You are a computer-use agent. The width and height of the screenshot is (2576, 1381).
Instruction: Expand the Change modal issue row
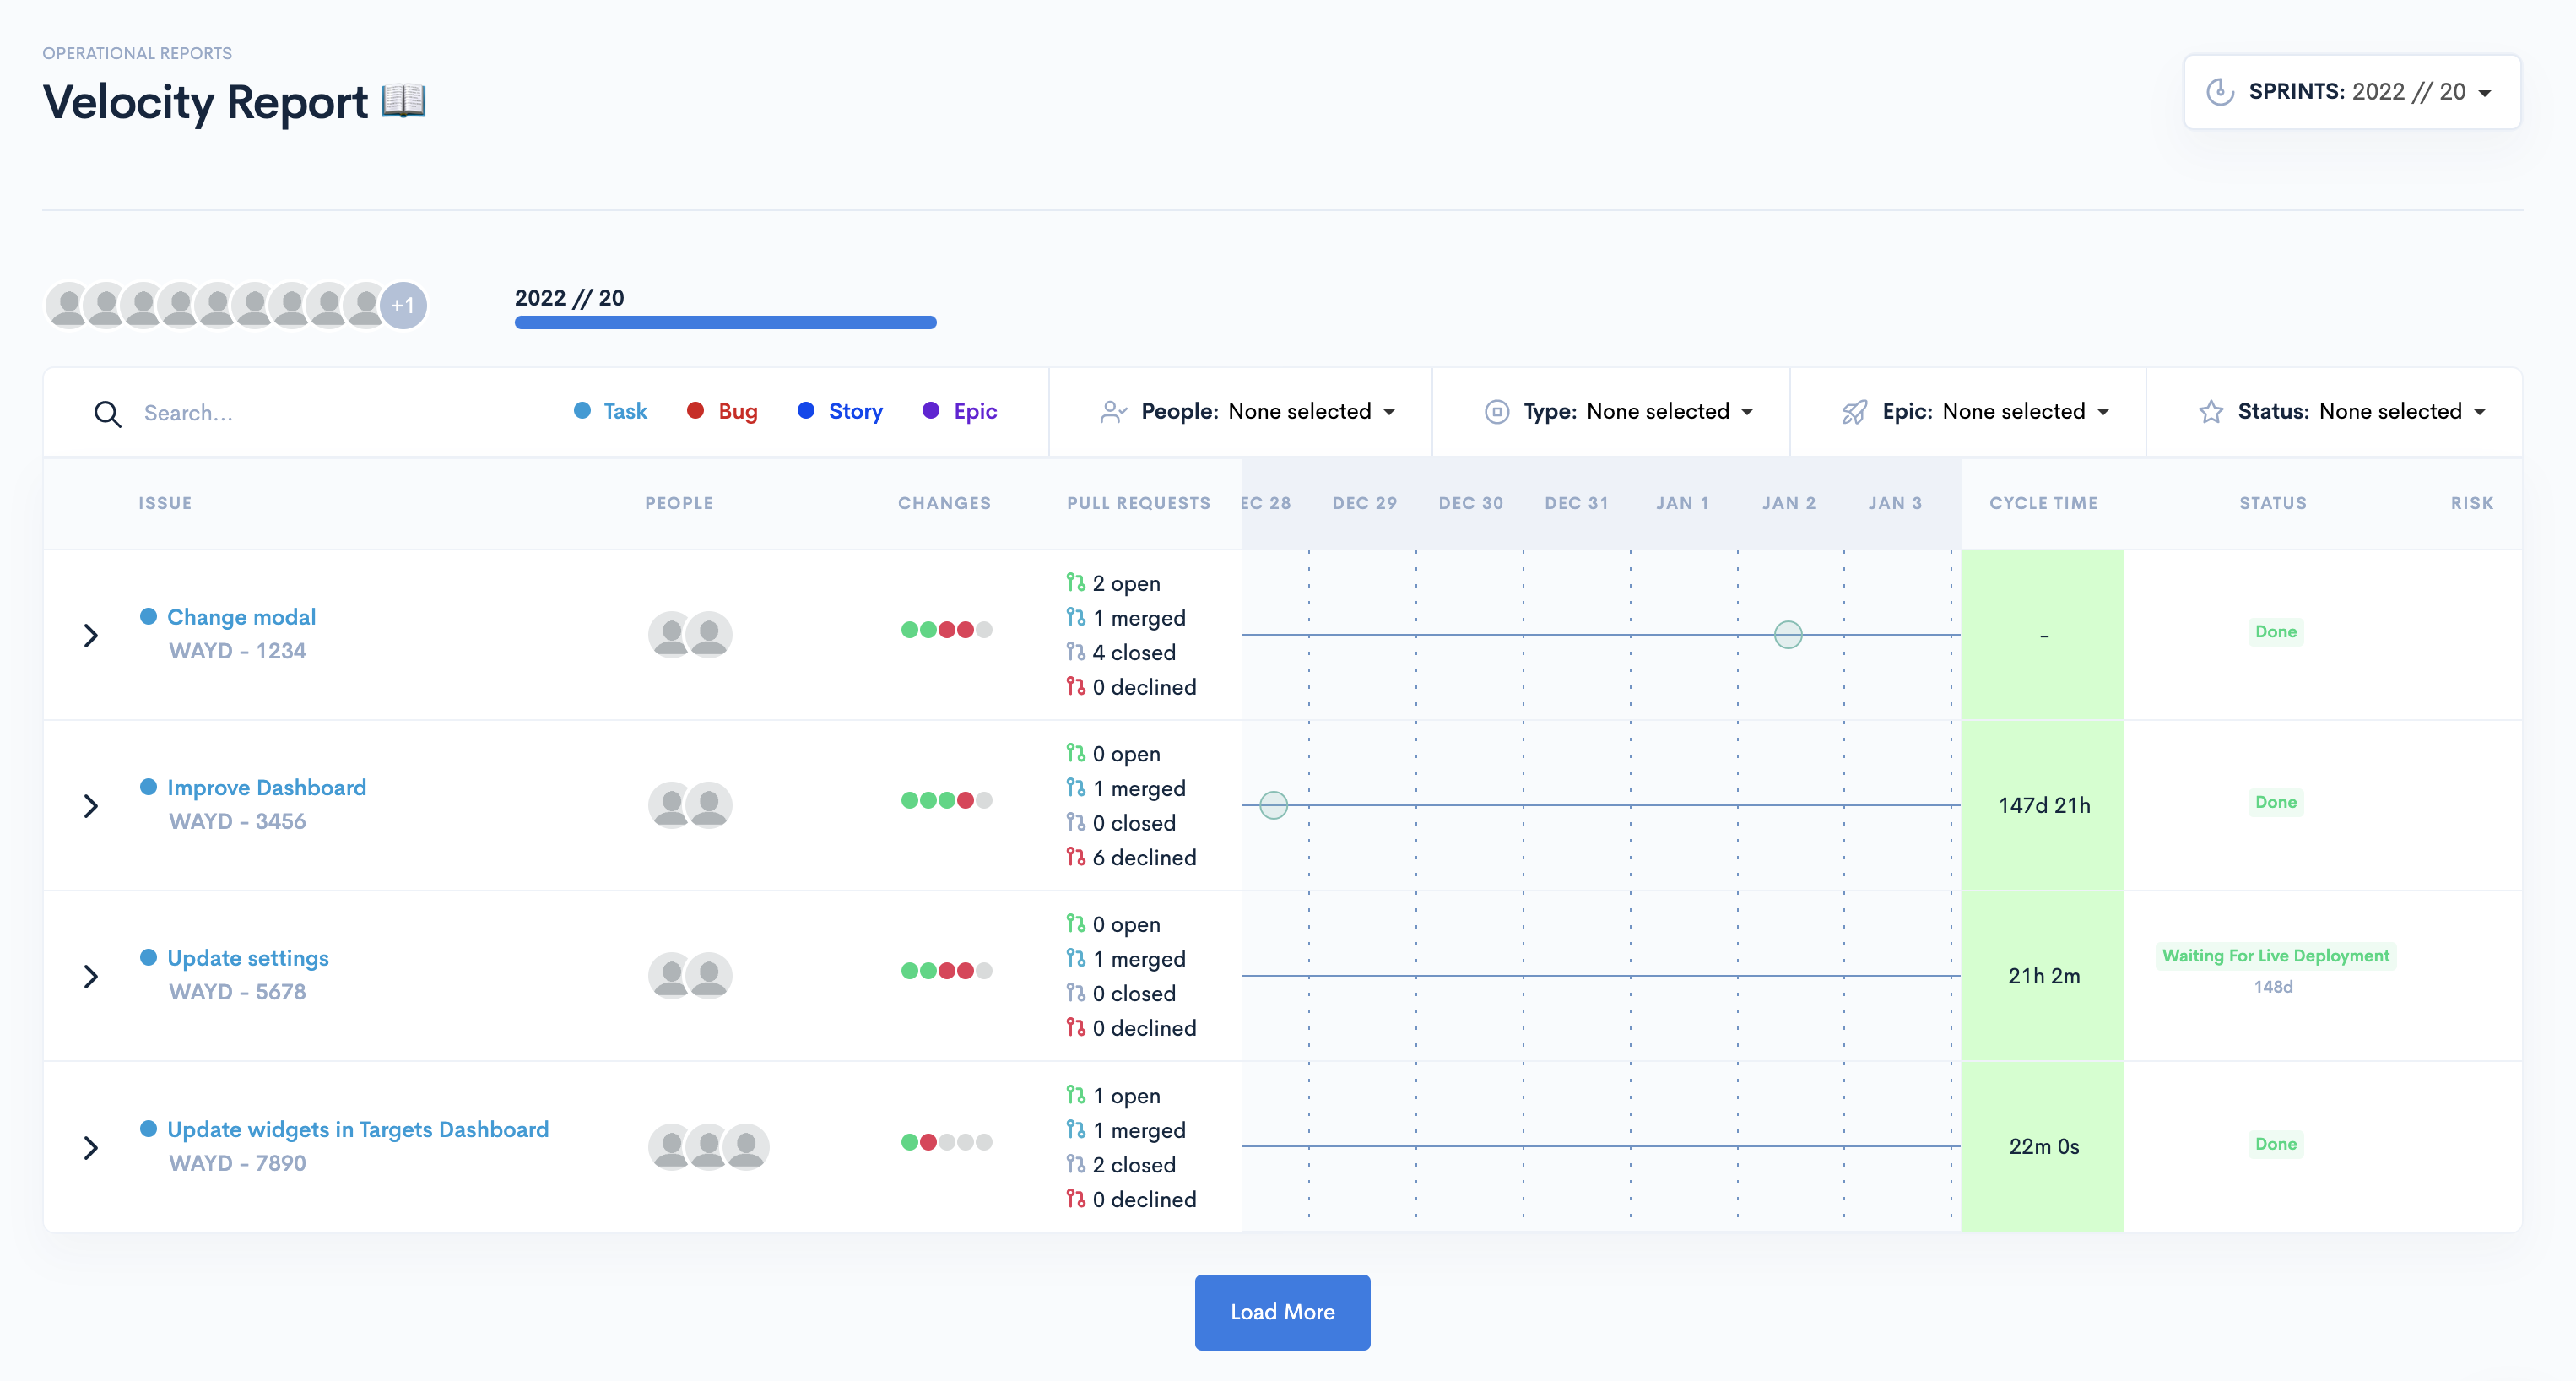pos(91,635)
